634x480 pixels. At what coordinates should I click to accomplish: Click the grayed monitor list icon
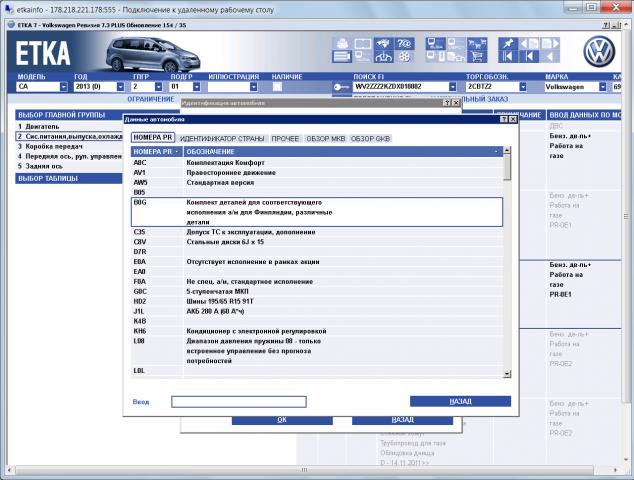click(x=456, y=44)
